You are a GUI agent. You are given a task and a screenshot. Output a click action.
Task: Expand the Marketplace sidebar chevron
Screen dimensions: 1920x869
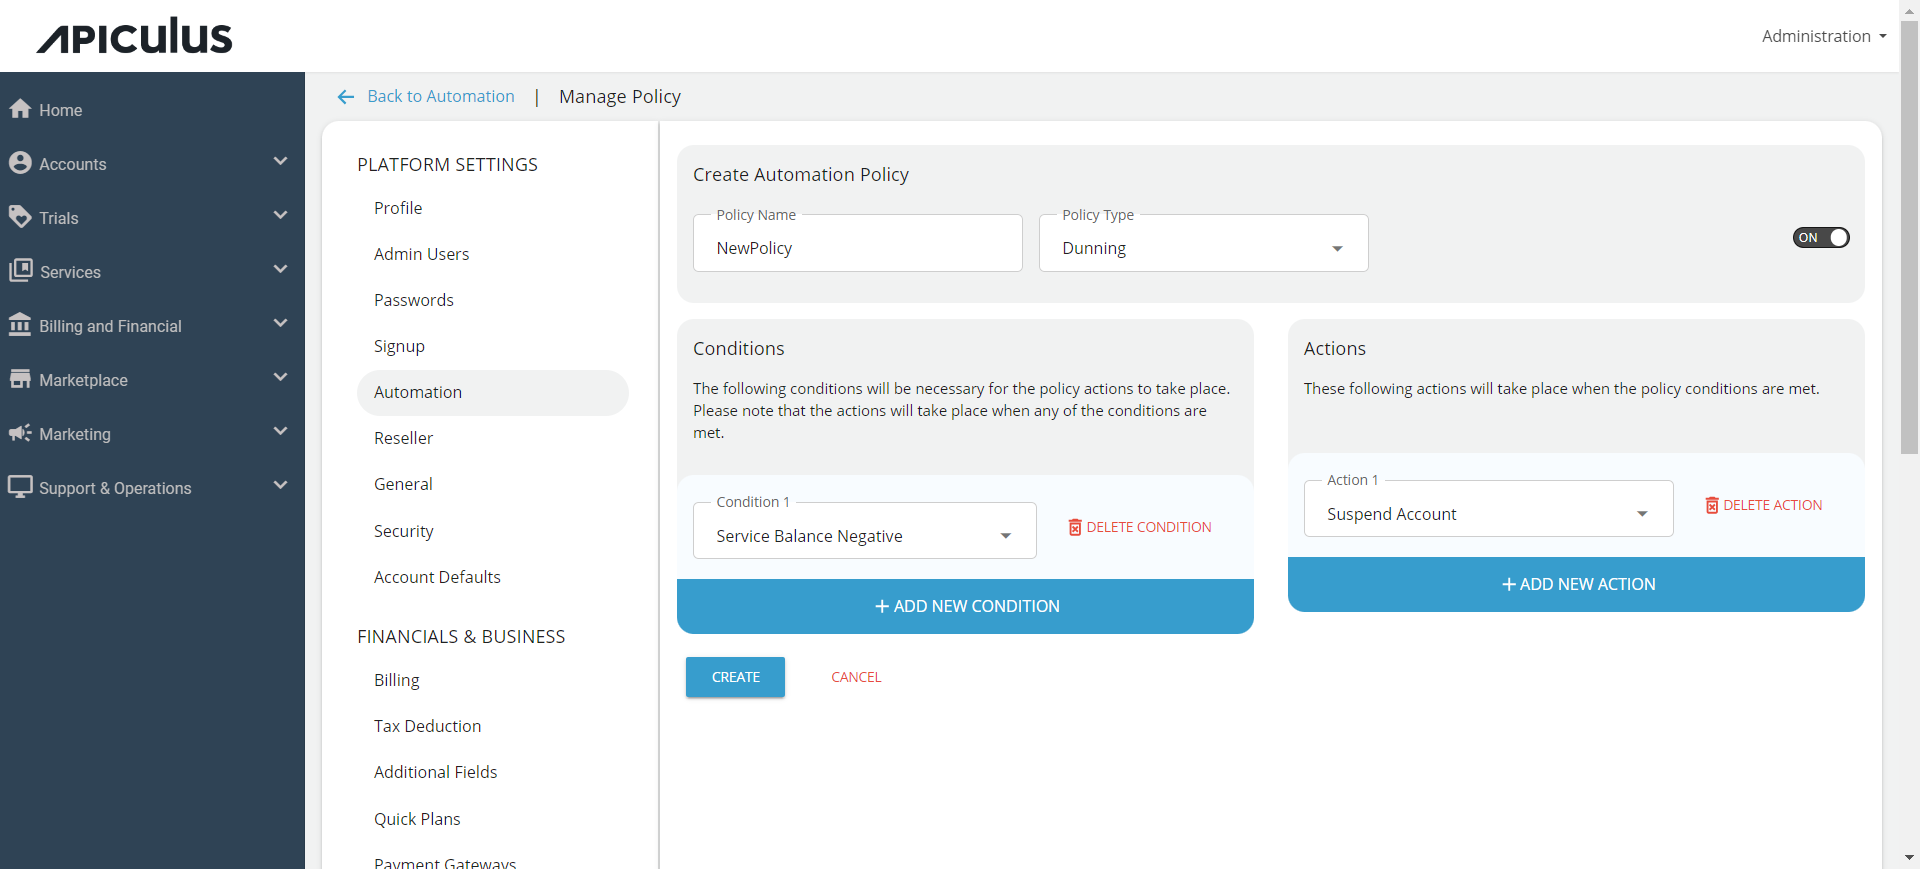pyautogui.click(x=280, y=377)
